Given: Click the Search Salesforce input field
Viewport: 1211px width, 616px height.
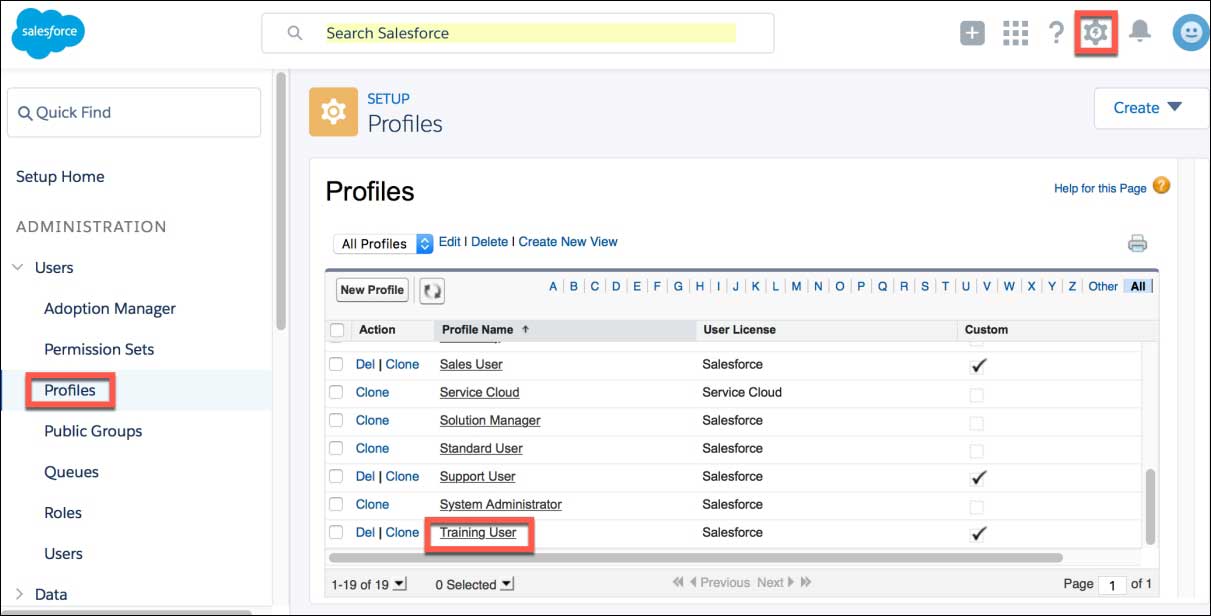Looking at the screenshot, I should coord(530,33).
